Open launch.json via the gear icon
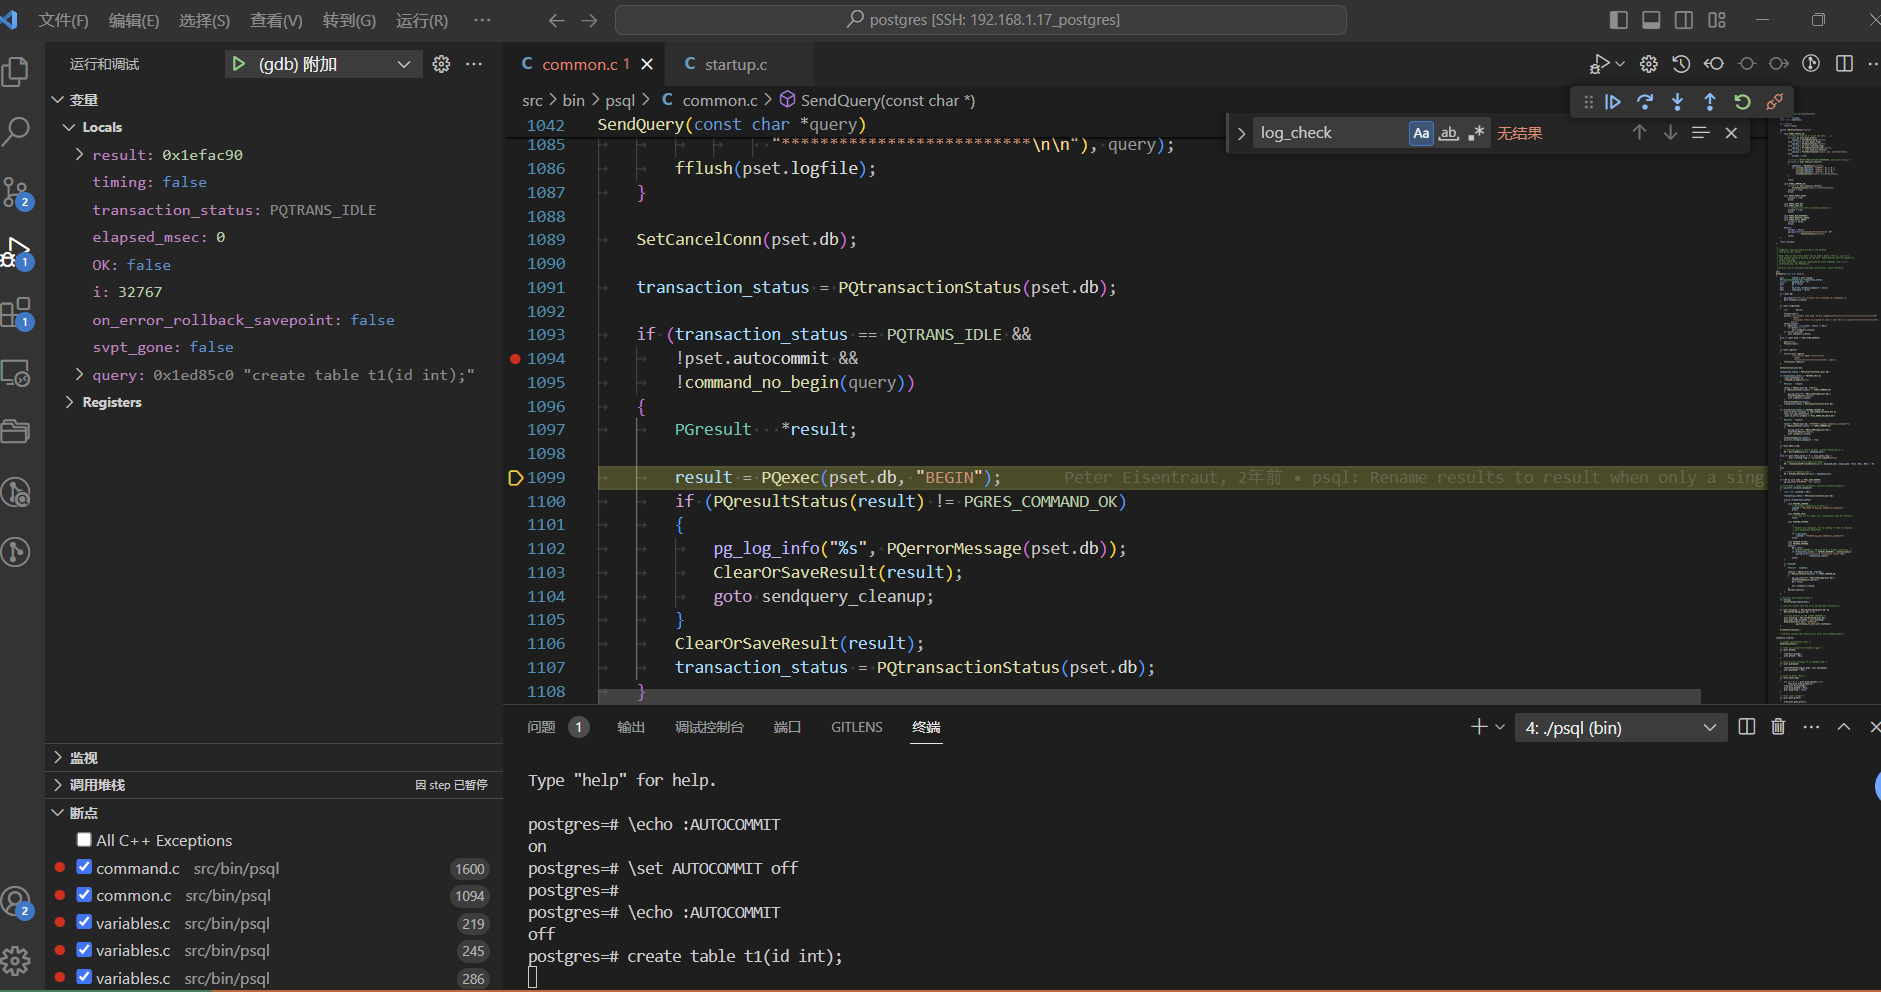The height and width of the screenshot is (992, 1881). click(x=441, y=64)
